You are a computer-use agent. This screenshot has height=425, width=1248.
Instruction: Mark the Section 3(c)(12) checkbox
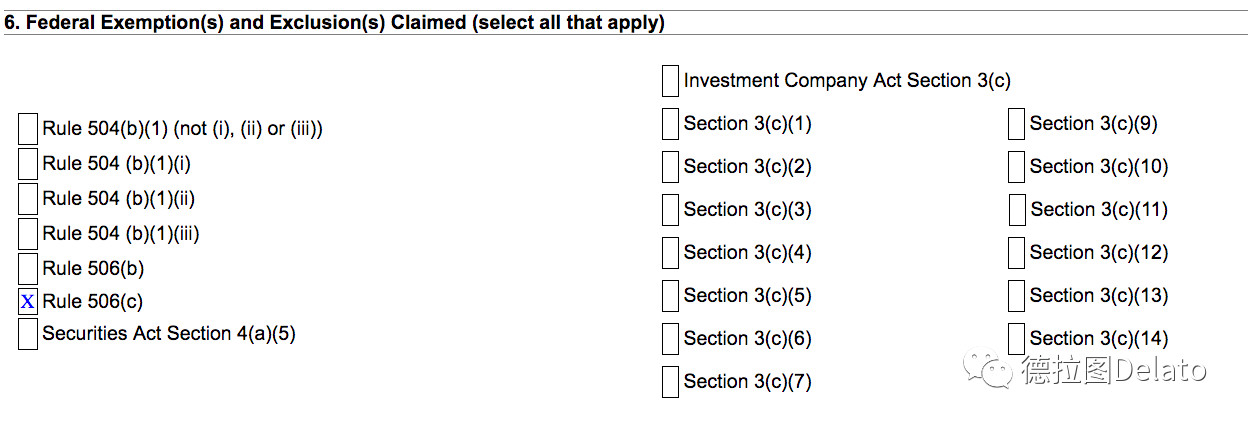coord(1016,253)
